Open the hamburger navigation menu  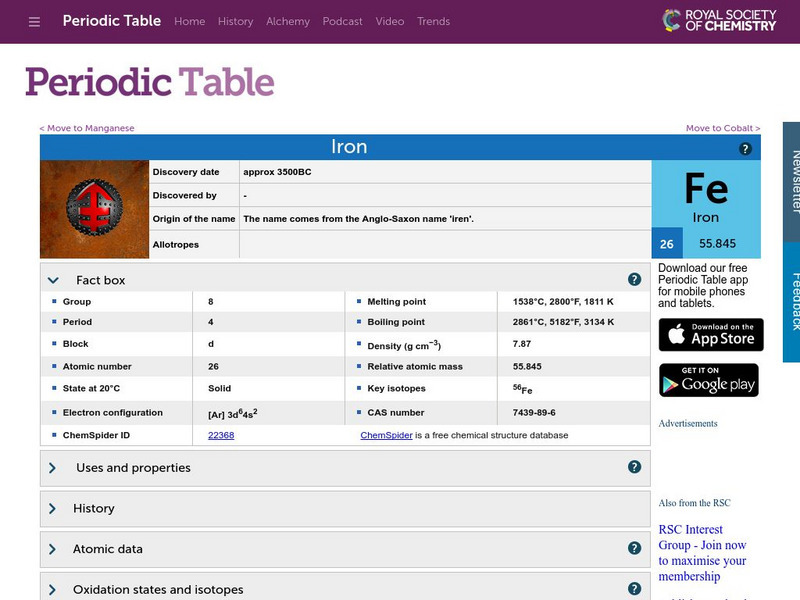[33, 21]
